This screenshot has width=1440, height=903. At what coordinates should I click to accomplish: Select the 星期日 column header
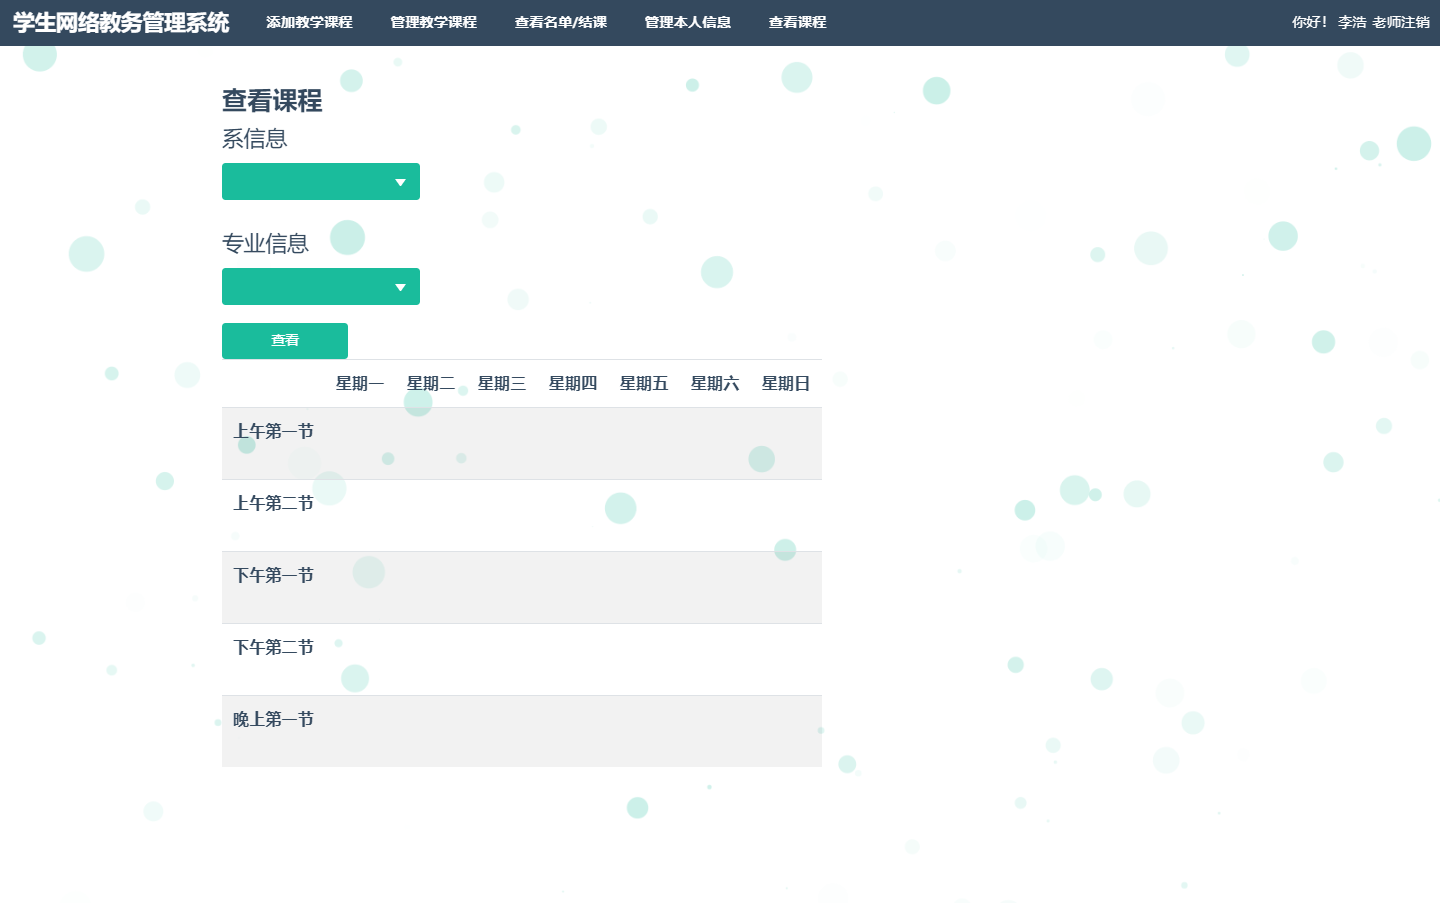[x=786, y=384]
